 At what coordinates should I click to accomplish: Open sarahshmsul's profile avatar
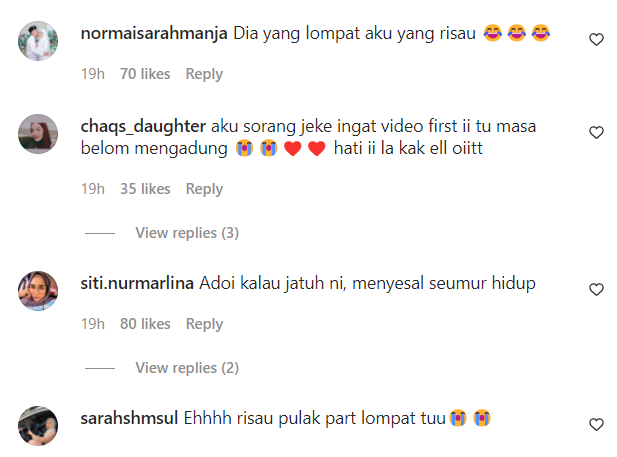pos(38,426)
